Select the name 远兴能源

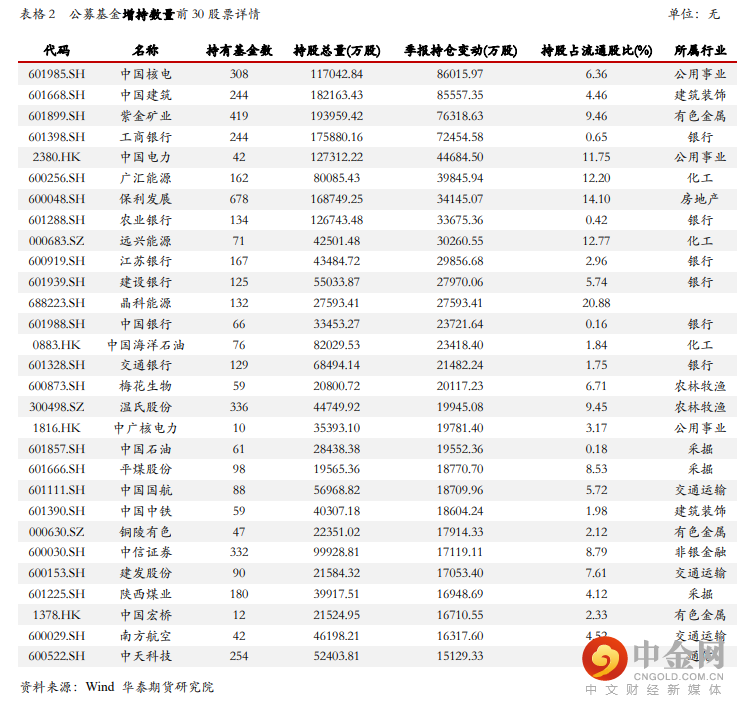pyautogui.click(x=146, y=241)
